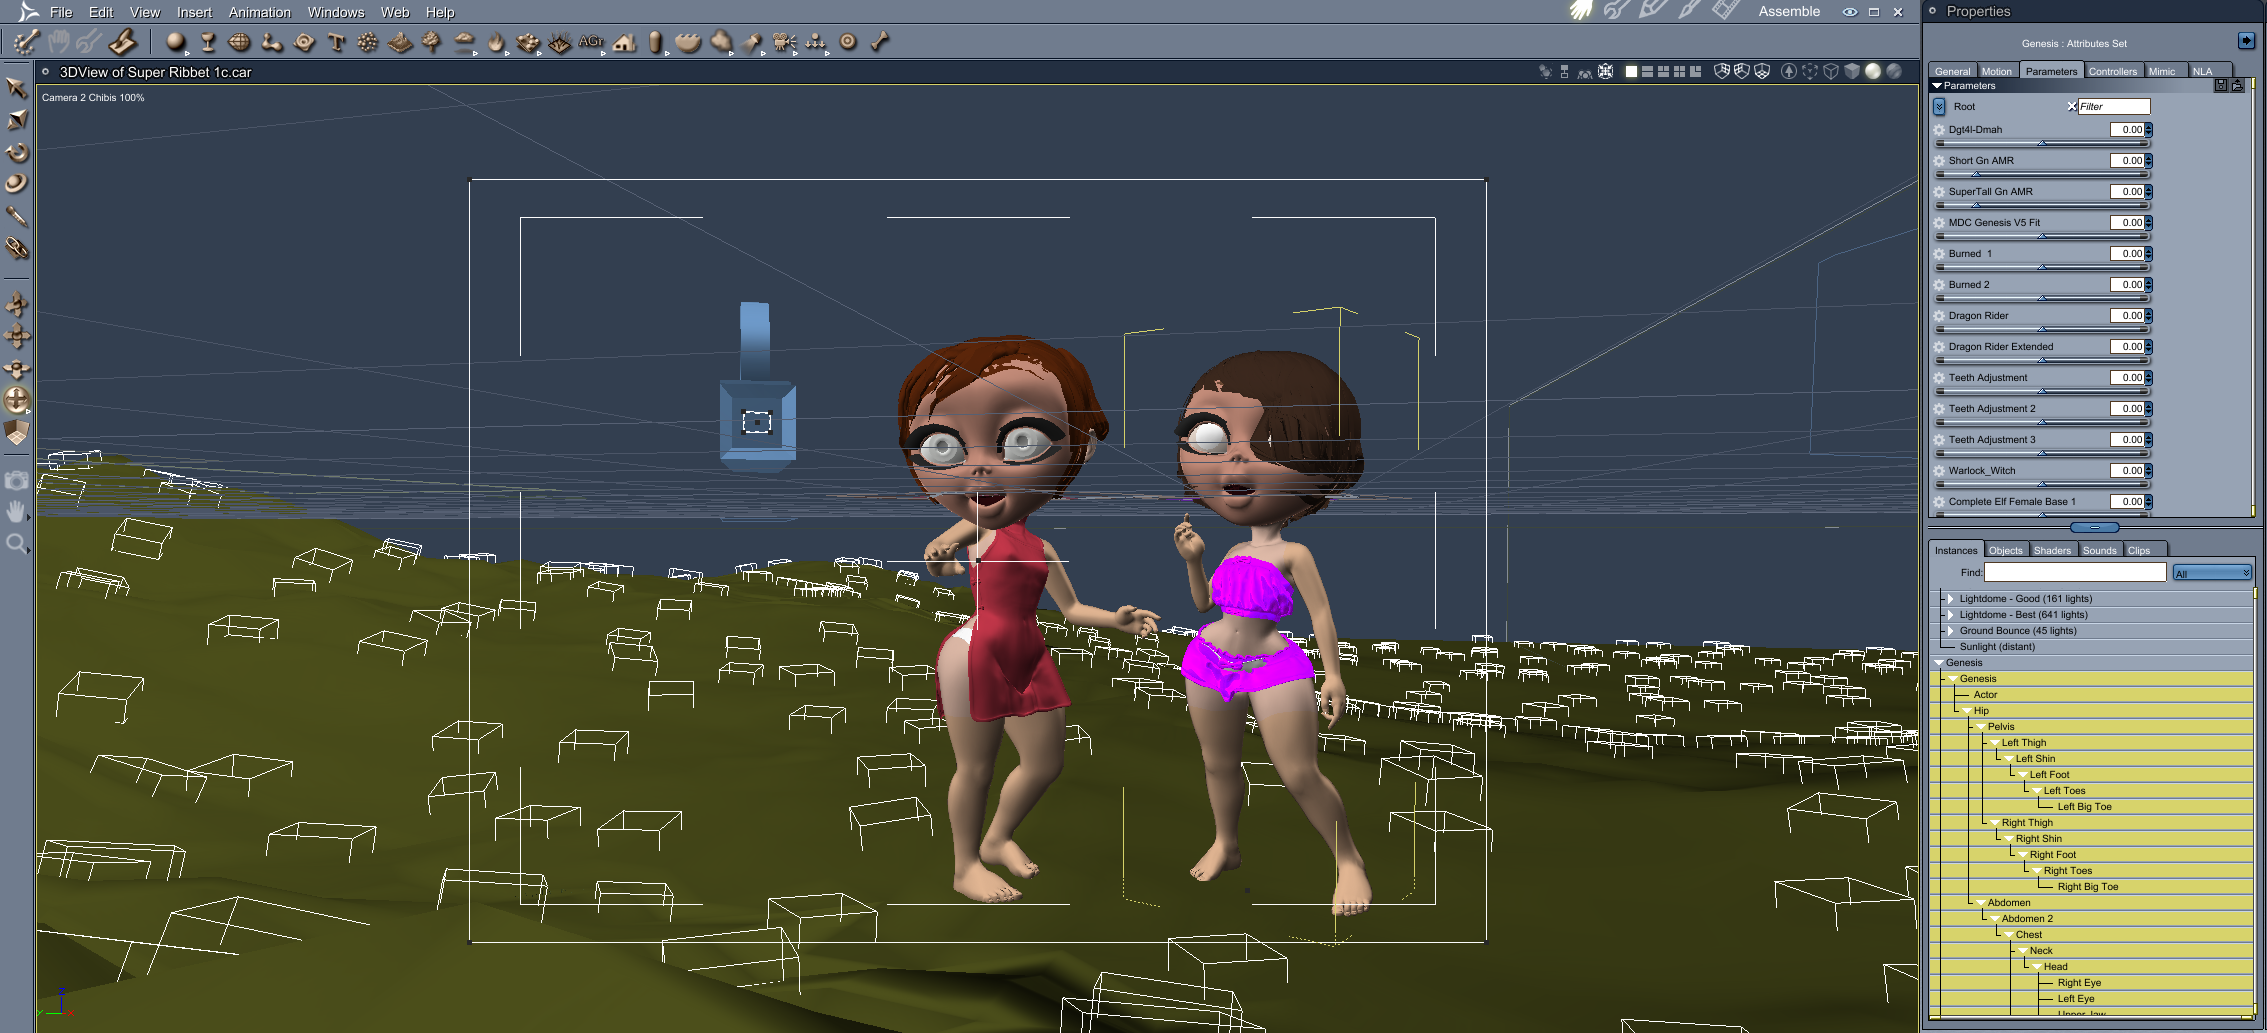Insert a bone with the bone icon
This screenshot has height=1033, width=2267.
880,42
